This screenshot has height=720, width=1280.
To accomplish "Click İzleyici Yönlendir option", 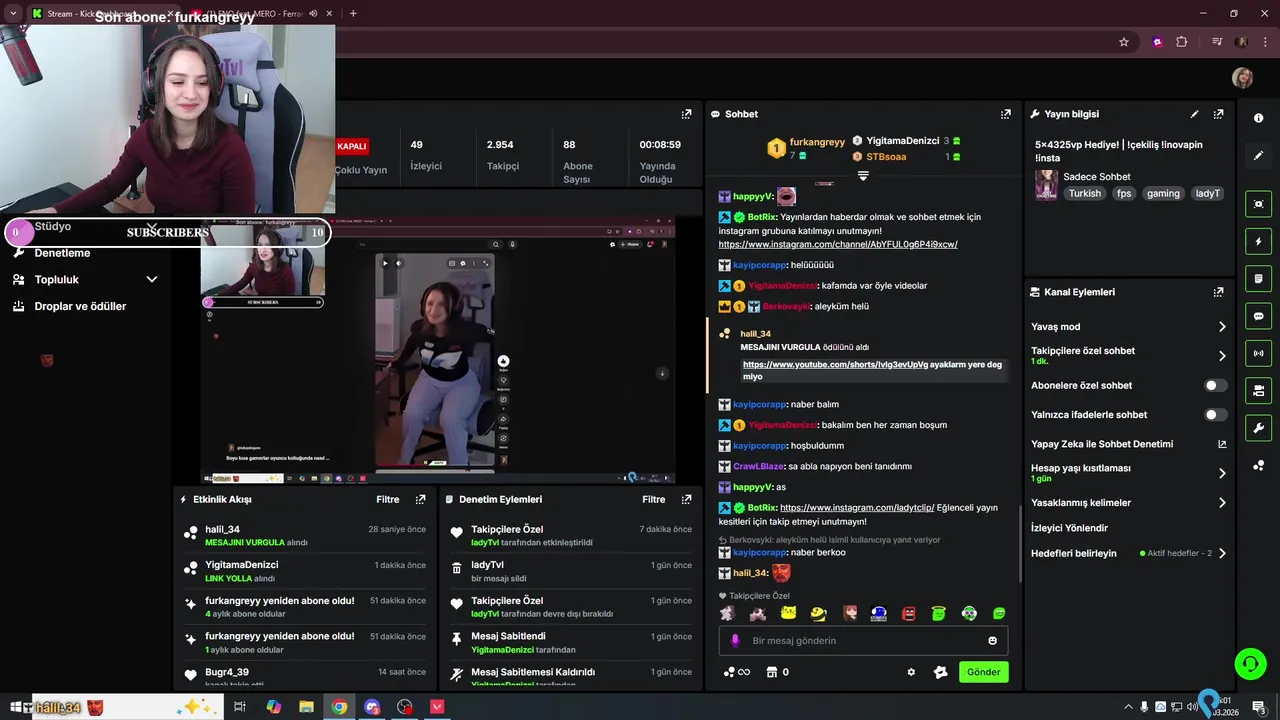I will (1069, 528).
